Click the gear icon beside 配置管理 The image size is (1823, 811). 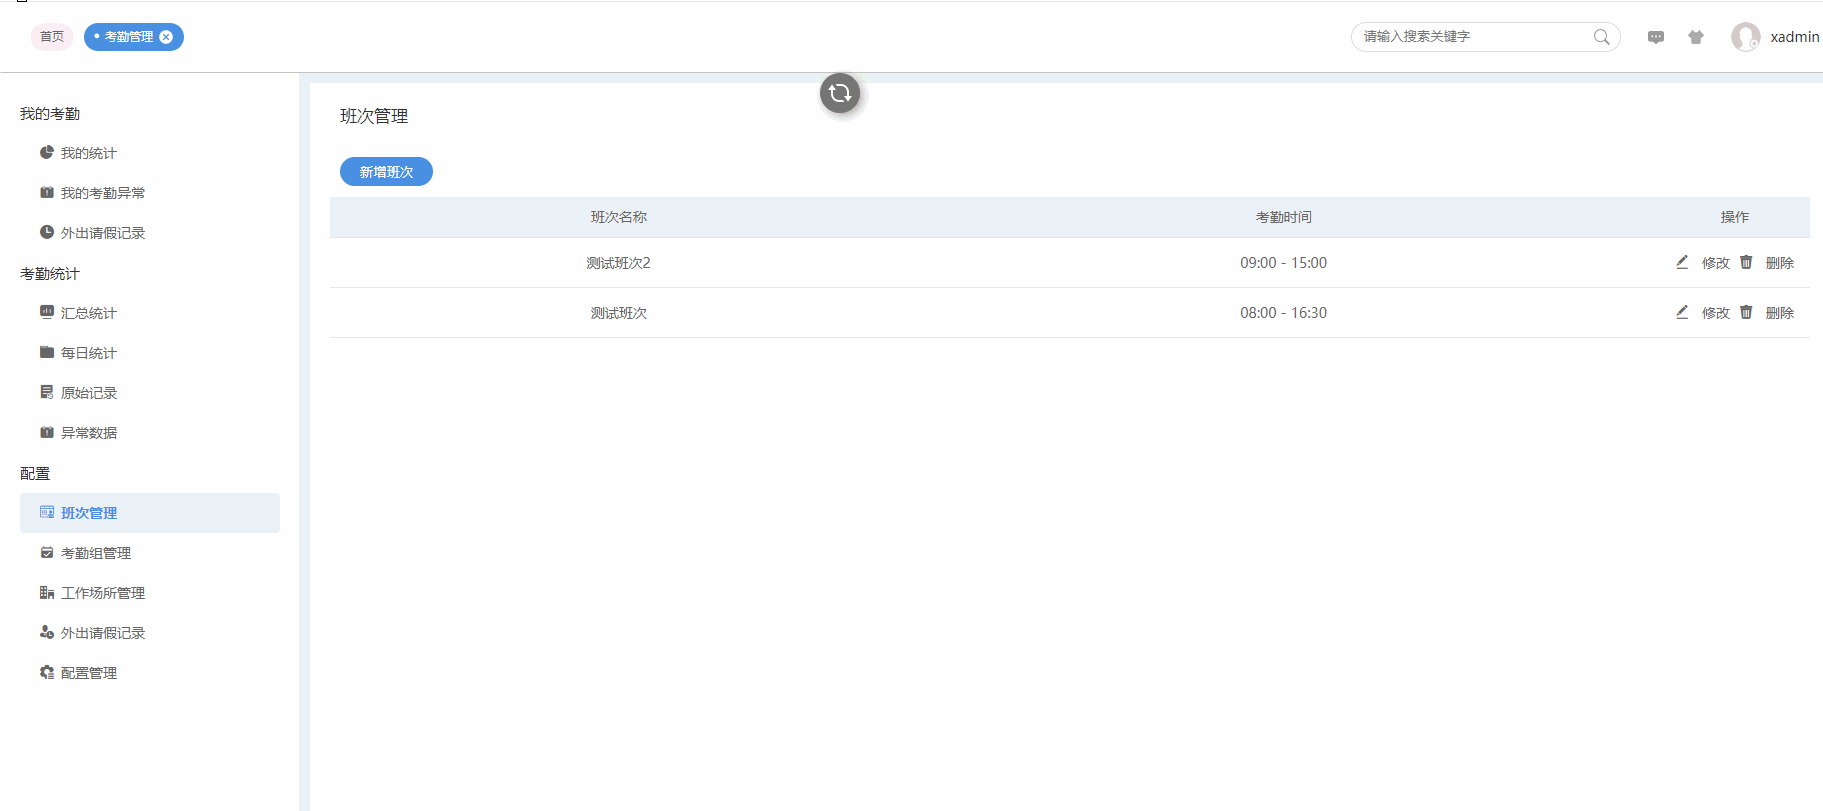47,672
